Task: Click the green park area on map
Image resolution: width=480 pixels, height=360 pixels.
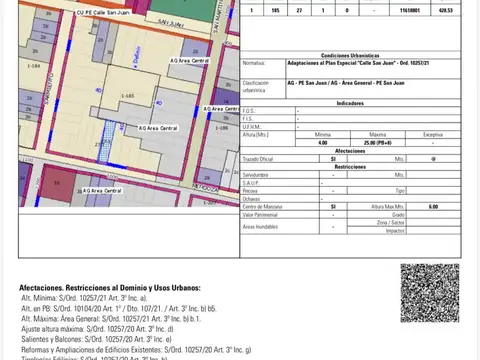Action: (x=183, y=9)
